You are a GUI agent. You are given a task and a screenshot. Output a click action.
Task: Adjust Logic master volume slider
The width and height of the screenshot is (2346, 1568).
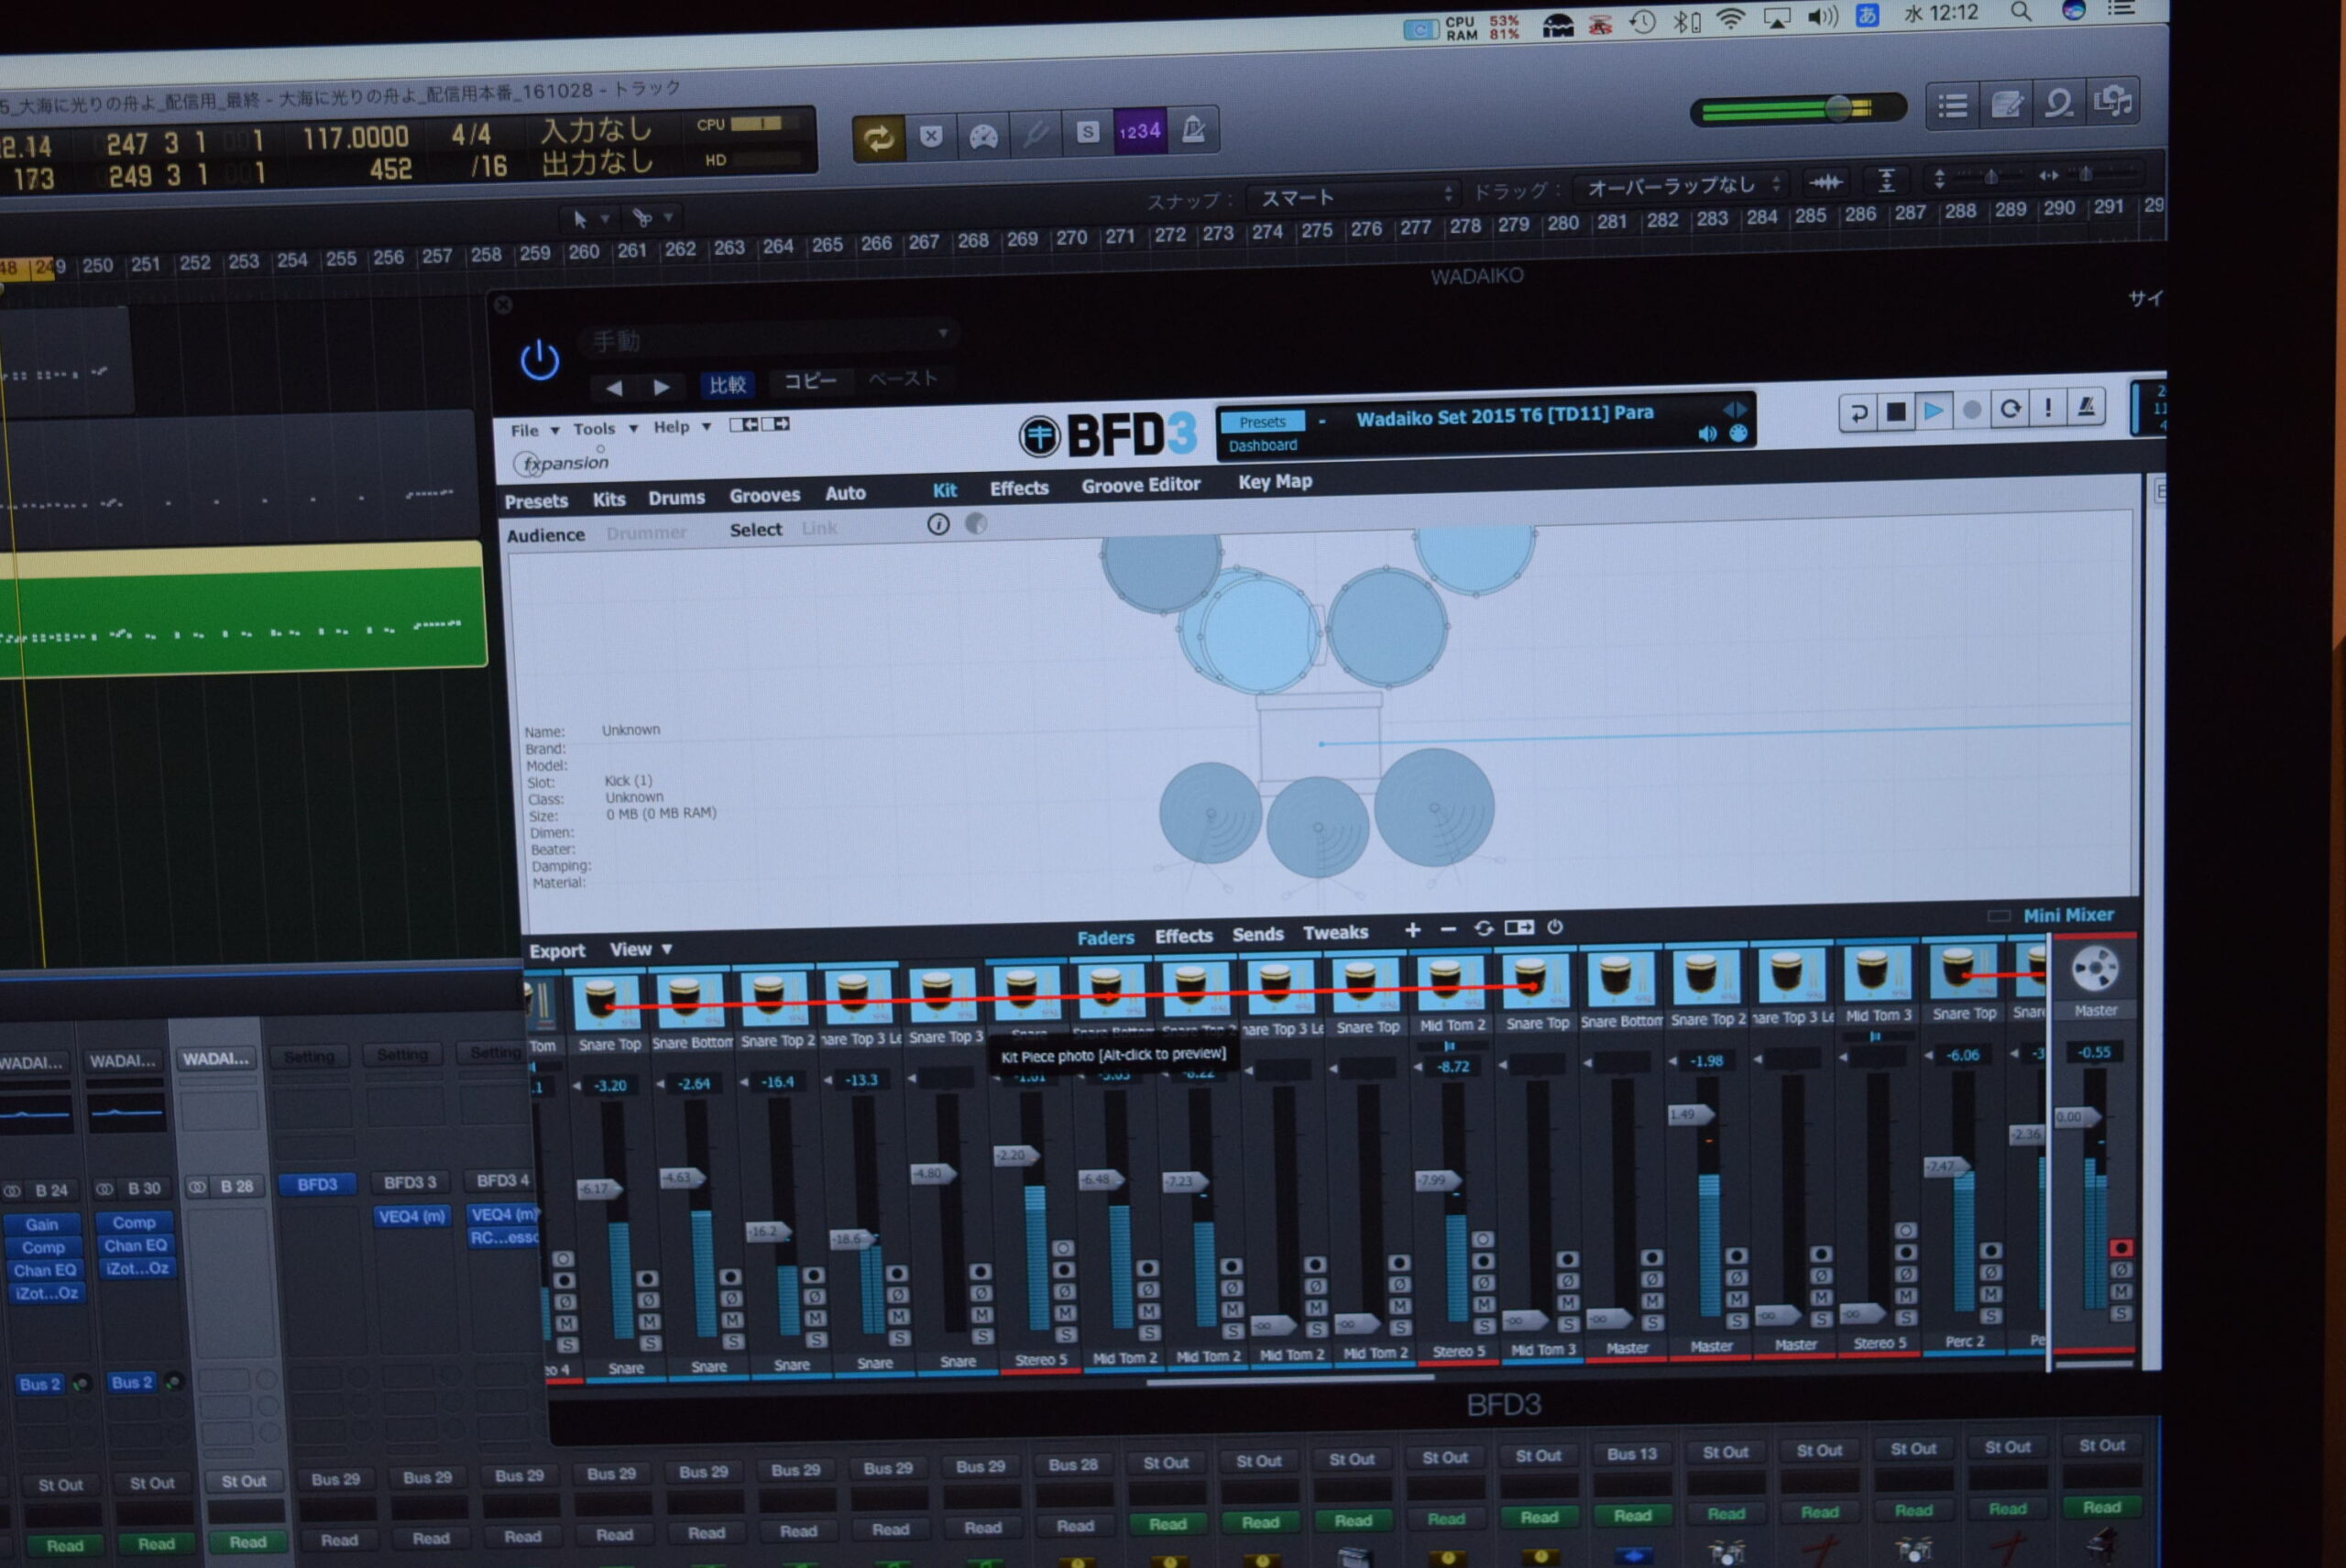pyautogui.click(x=1838, y=108)
